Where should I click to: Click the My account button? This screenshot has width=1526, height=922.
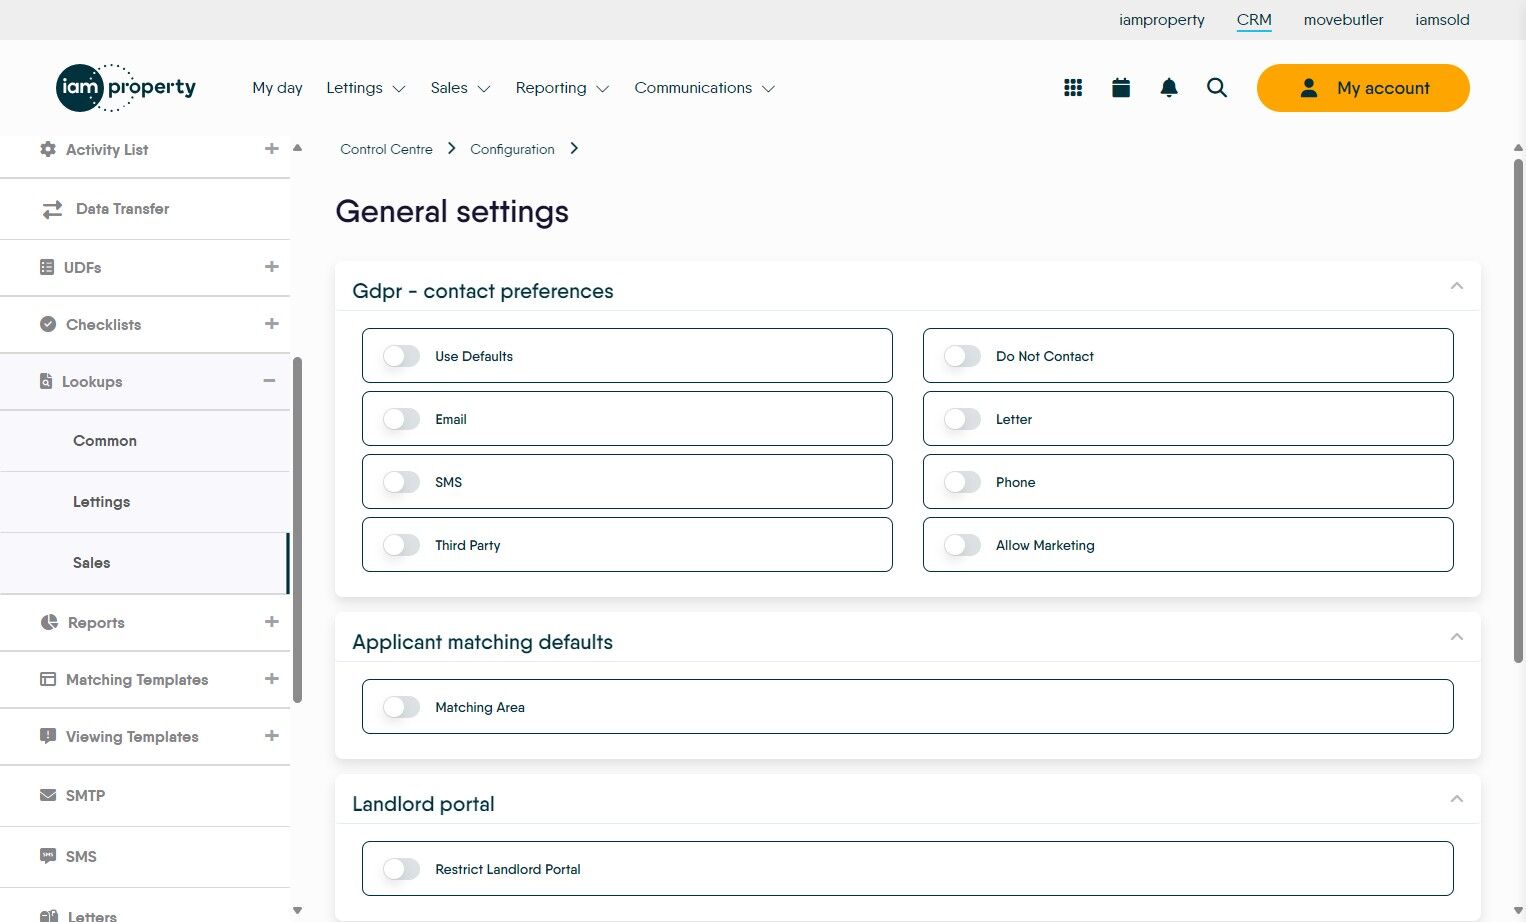pos(1363,88)
